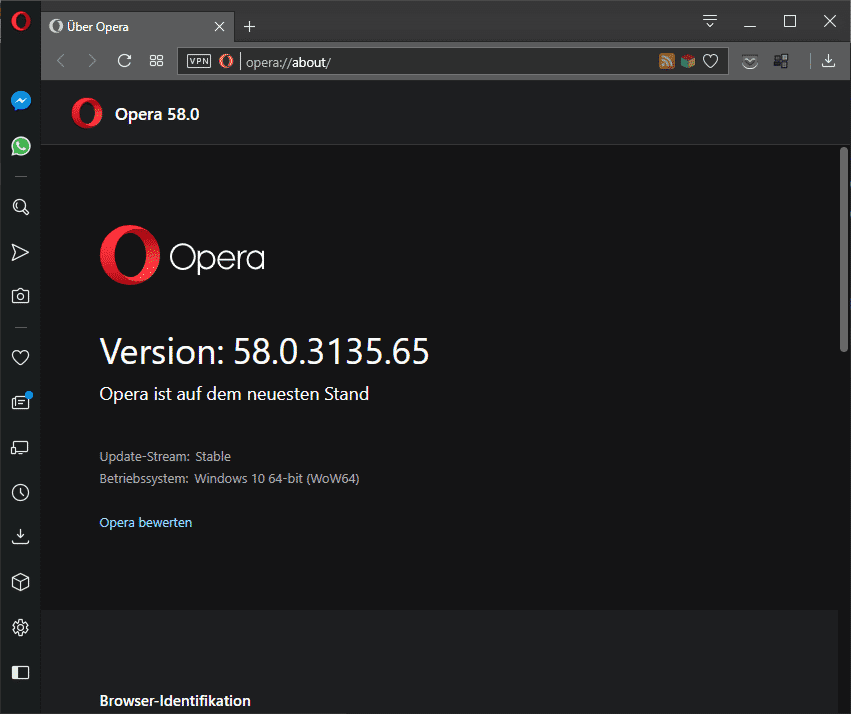
Task: Maximize the Opera window
Action: tap(790, 21)
